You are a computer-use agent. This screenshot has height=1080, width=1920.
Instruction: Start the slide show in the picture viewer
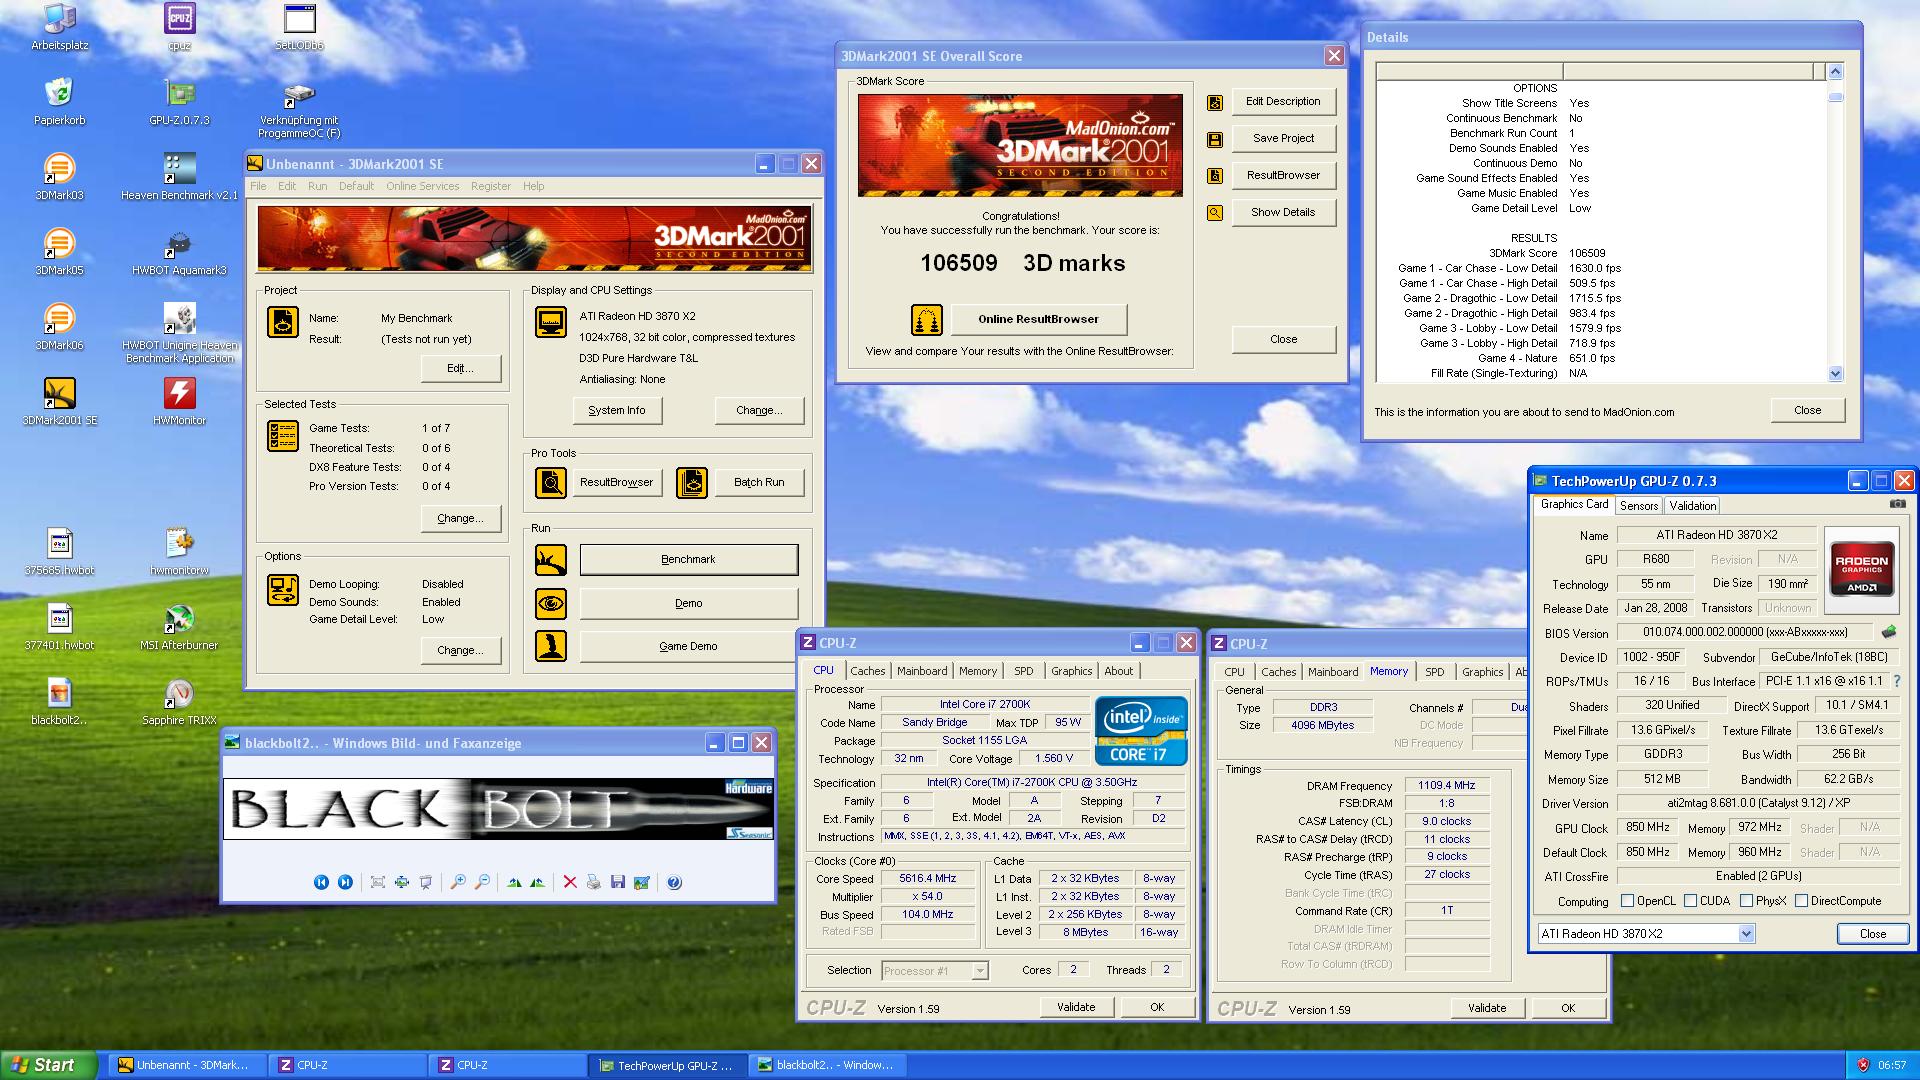click(x=425, y=882)
